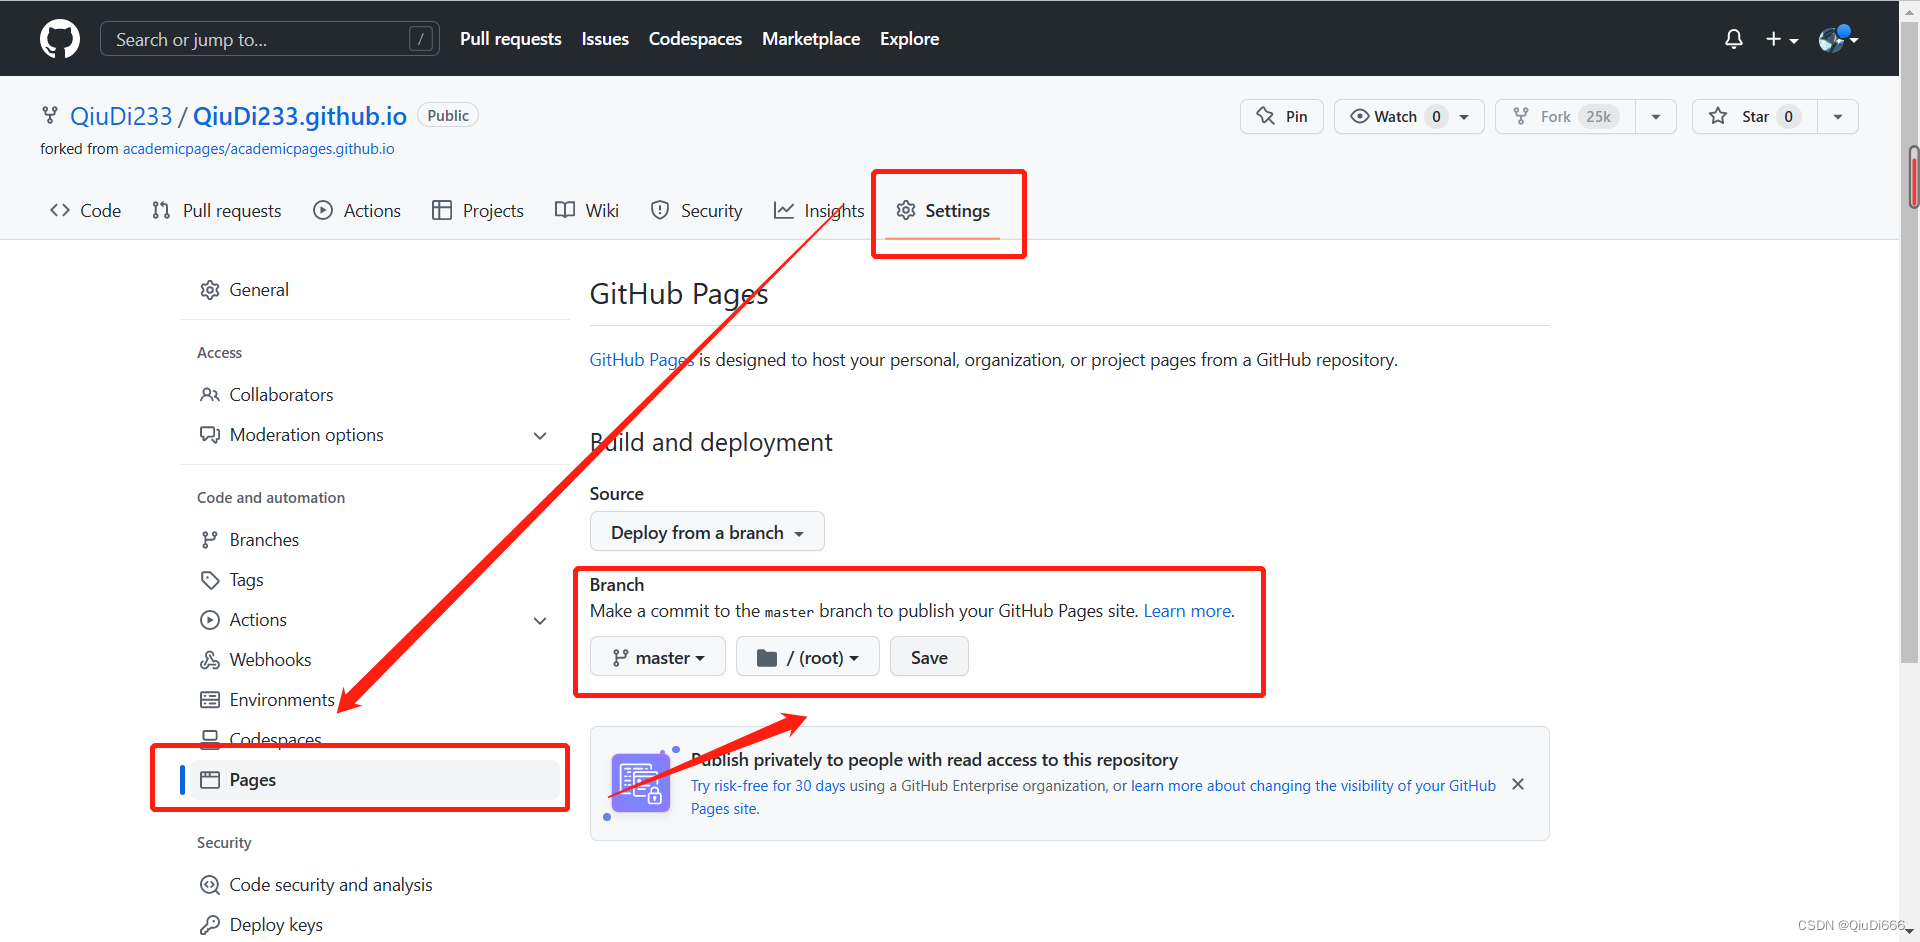Expand the sidebar Actions chevron
The height and width of the screenshot is (942, 1920).
pyautogui.click(x=540, y=620)
